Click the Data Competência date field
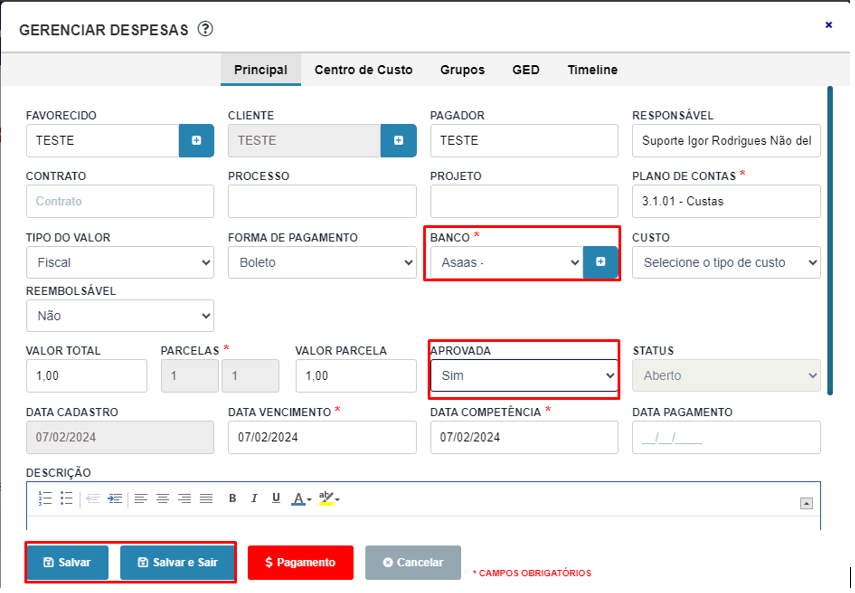The image size is (855, 593). pyautogui.click(x=525, y=437)
